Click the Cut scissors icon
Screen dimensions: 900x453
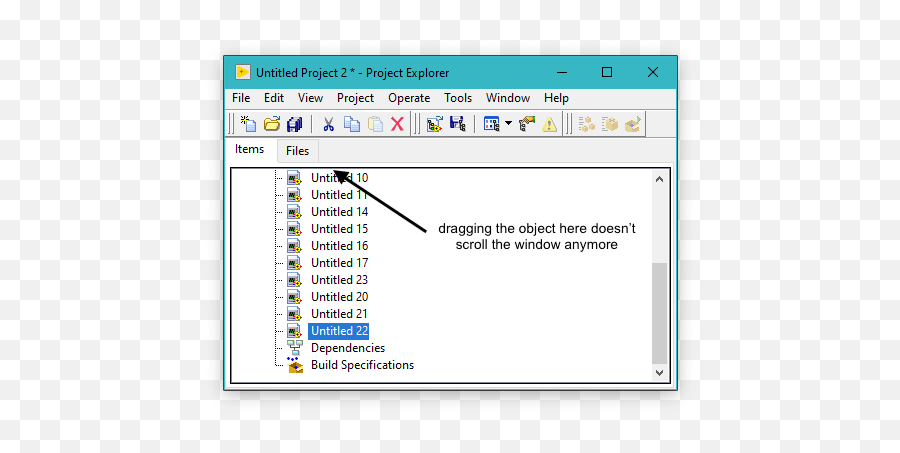[328, 123]
